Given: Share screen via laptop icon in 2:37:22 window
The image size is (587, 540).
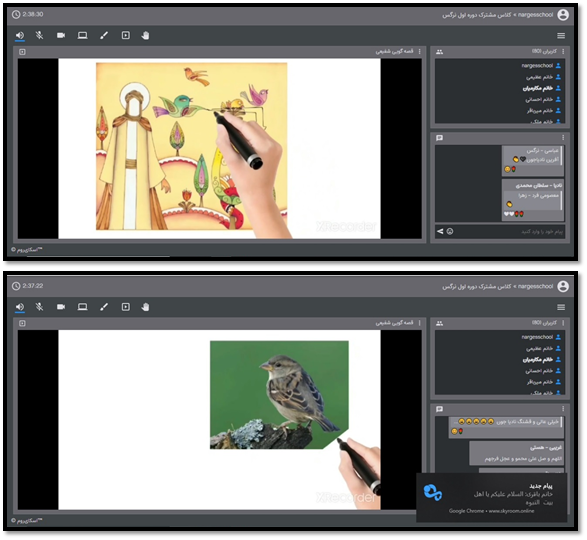Looking at the screenshot, I should point(82,307).
